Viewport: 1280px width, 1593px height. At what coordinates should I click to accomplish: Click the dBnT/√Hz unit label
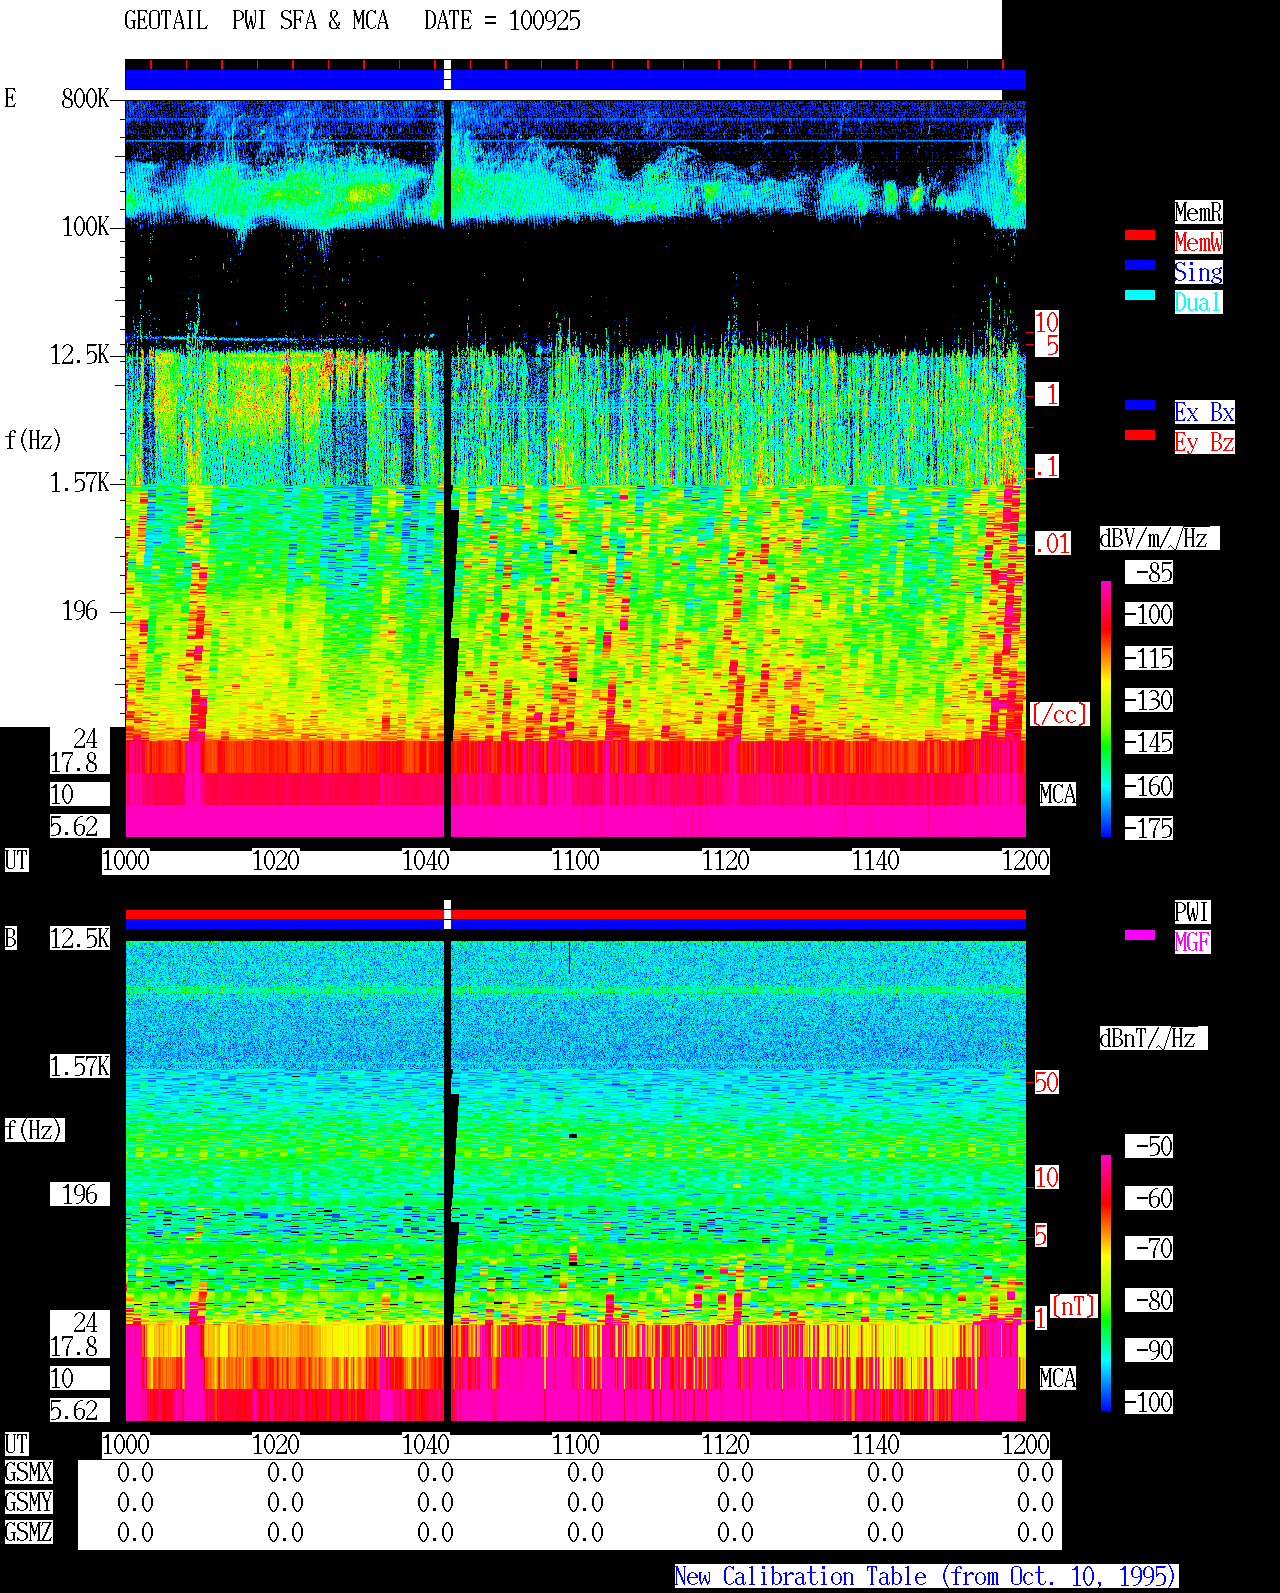coord(1153,1038)
